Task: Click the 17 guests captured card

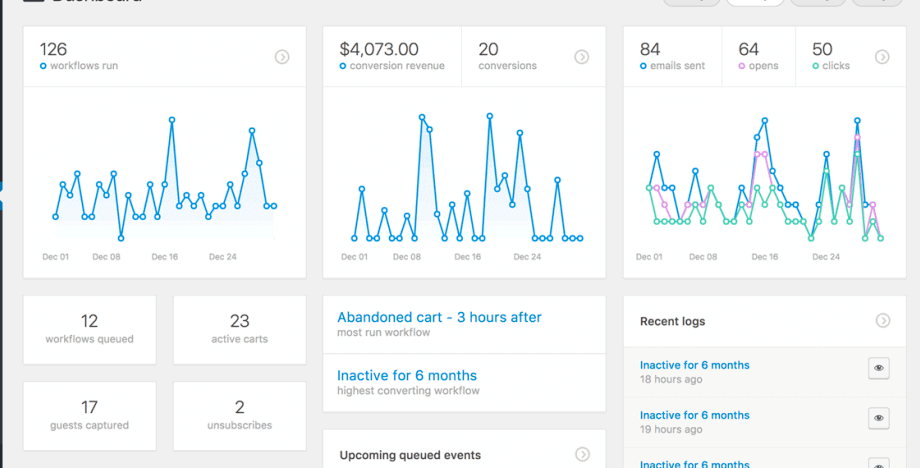Action: (90, 416)
